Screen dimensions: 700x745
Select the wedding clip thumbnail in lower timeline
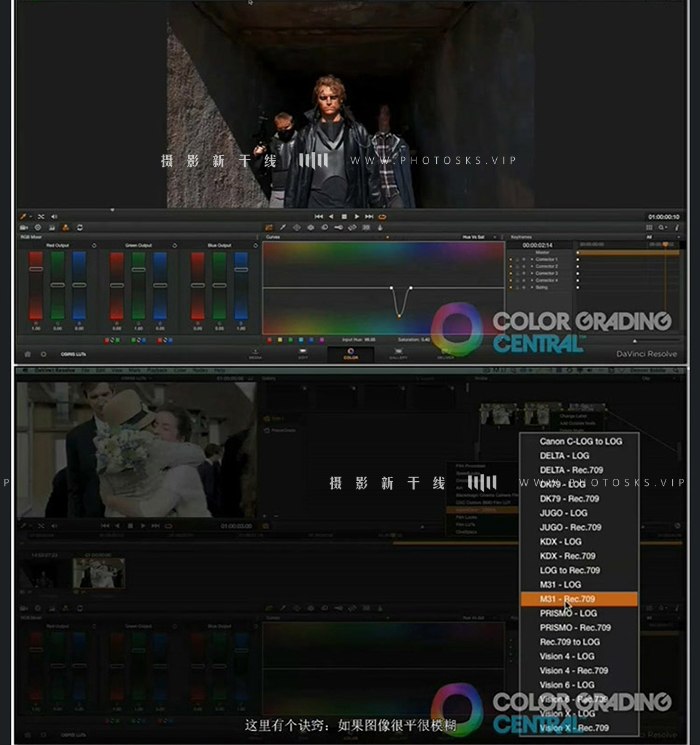click(x=98, y=573)
